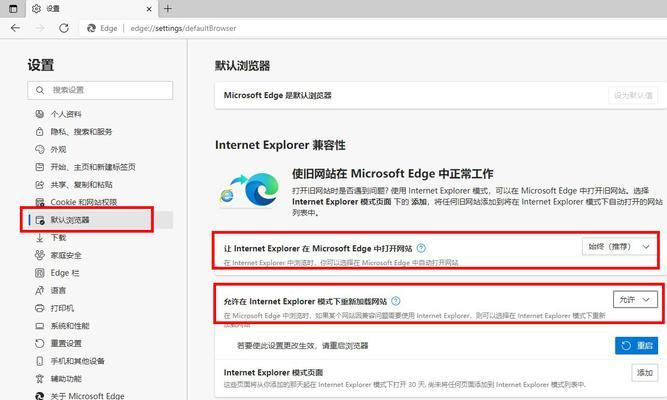Open 系统和性能 settings
This screenshot has width=667, height=400.
pos(70,326)
